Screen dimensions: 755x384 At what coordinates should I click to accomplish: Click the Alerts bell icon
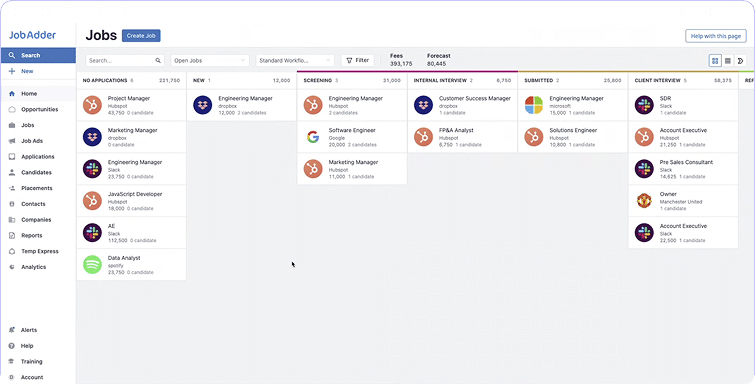pos(12,330)
